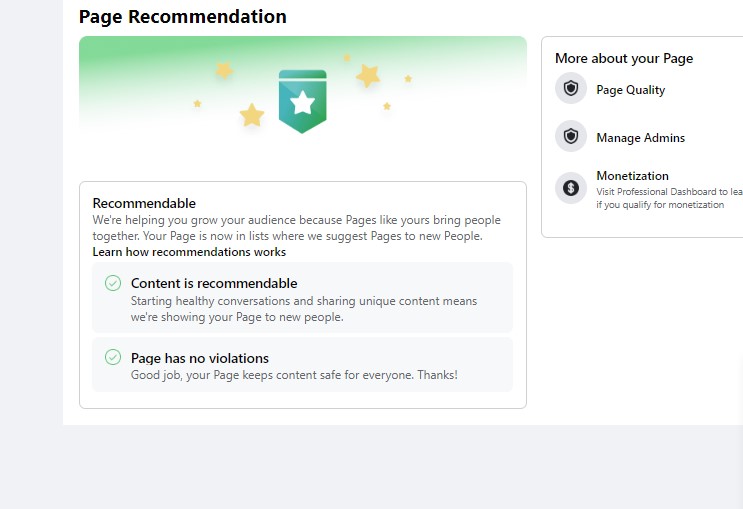This screenshot has height=509, width=743.
Task: Click the large gold star left of badge
Action: click(x=252, y=115)
